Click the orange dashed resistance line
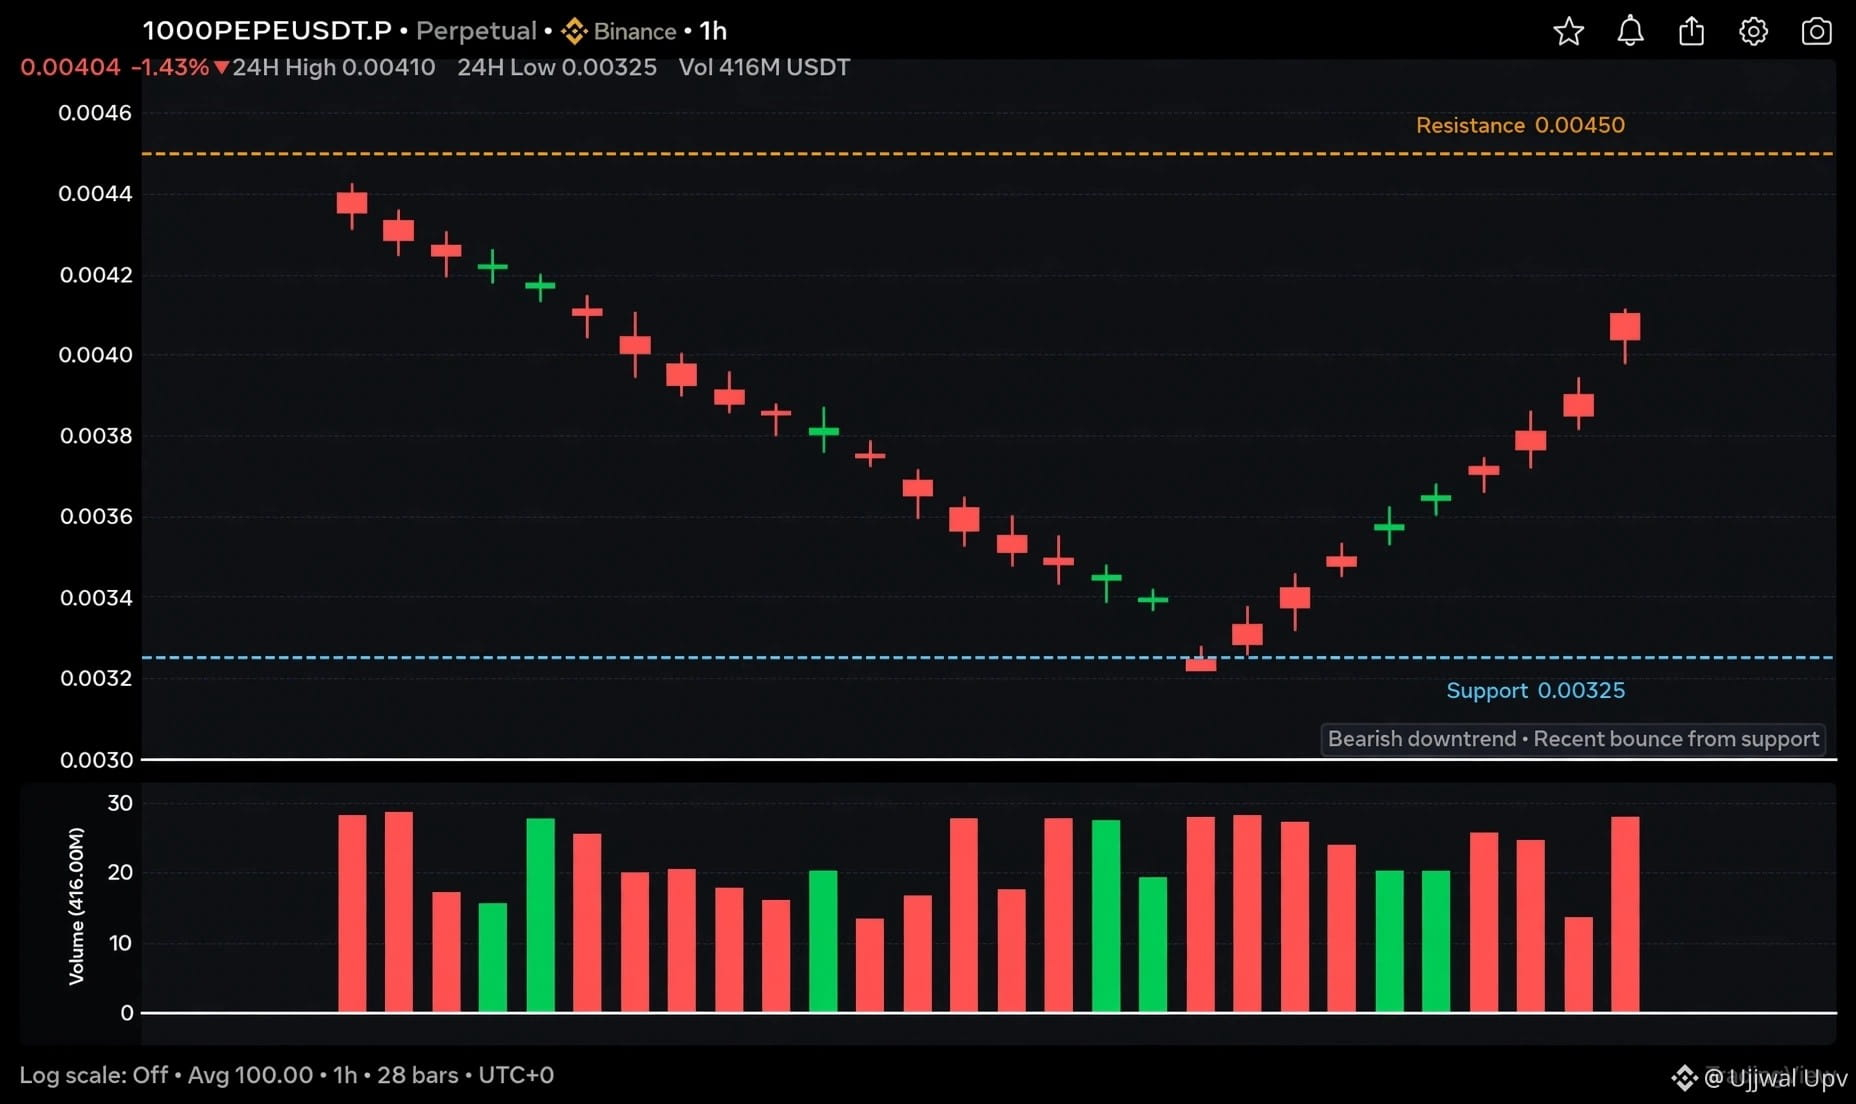1856x1104 pixels. click(x=988, y=154)
